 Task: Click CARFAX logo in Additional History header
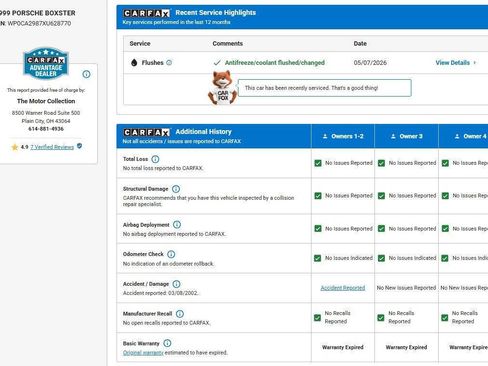click(147, 133)
